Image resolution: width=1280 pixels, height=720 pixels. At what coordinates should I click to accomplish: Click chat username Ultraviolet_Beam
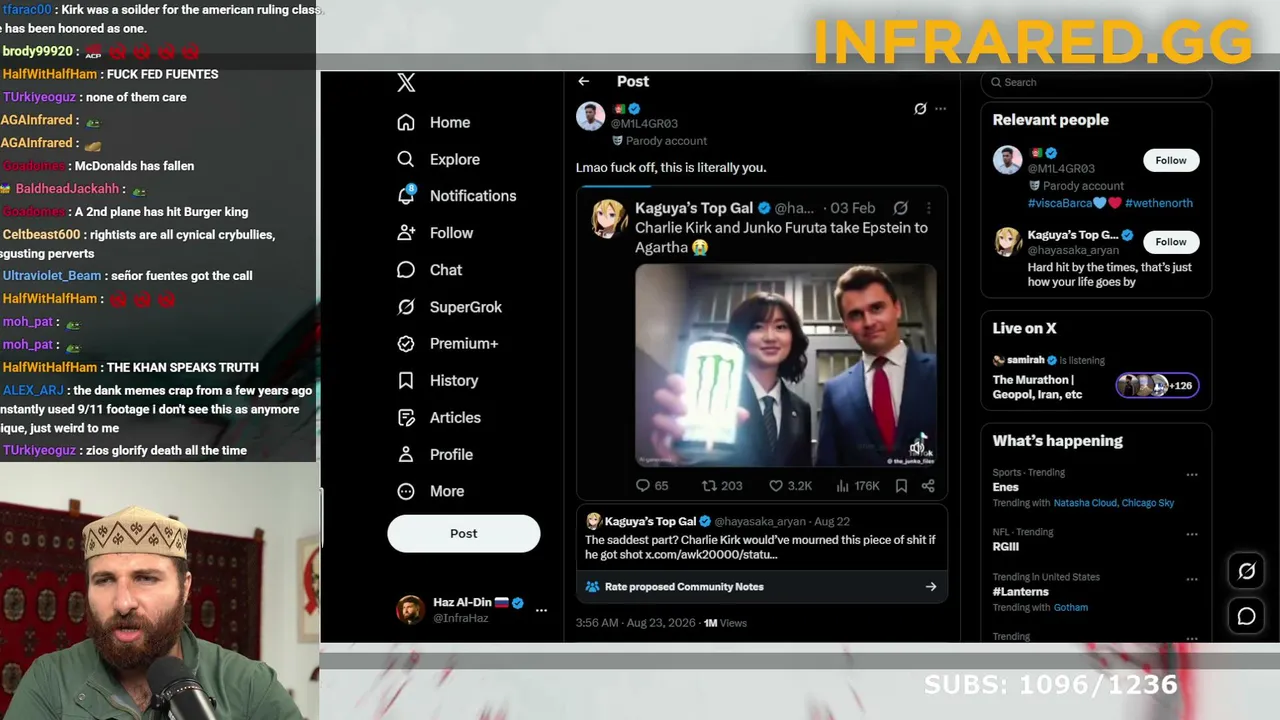52,276
